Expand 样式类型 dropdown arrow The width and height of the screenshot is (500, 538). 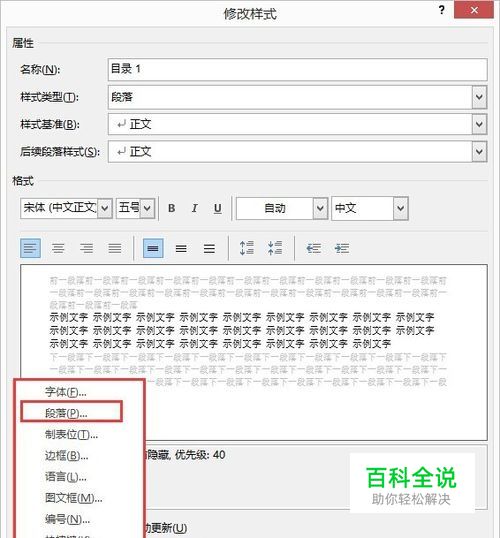(x=479, y=97)
